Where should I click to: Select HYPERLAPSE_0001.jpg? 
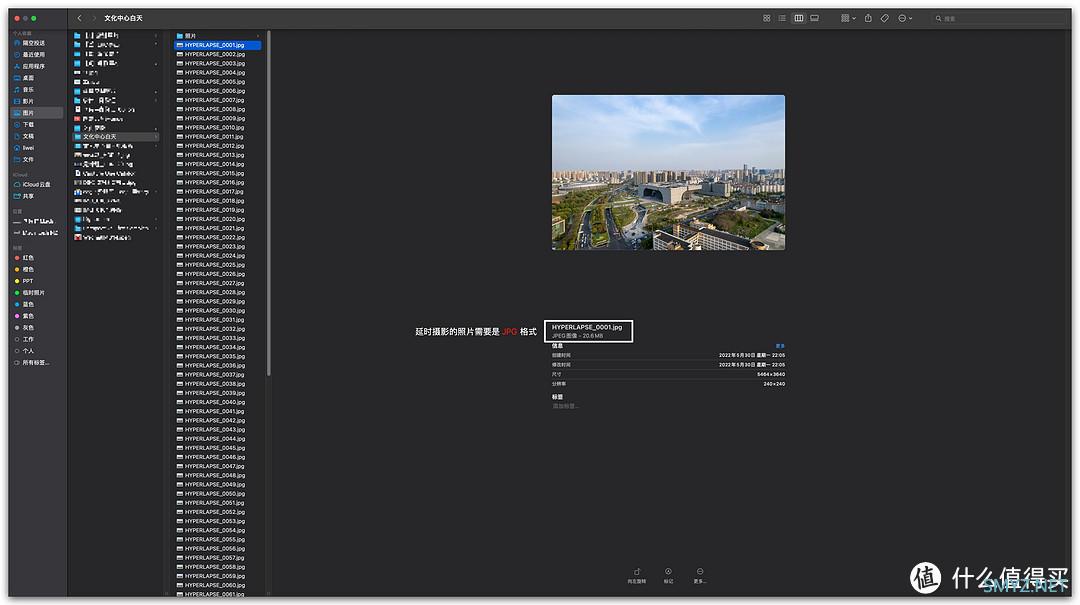point(218,45)
